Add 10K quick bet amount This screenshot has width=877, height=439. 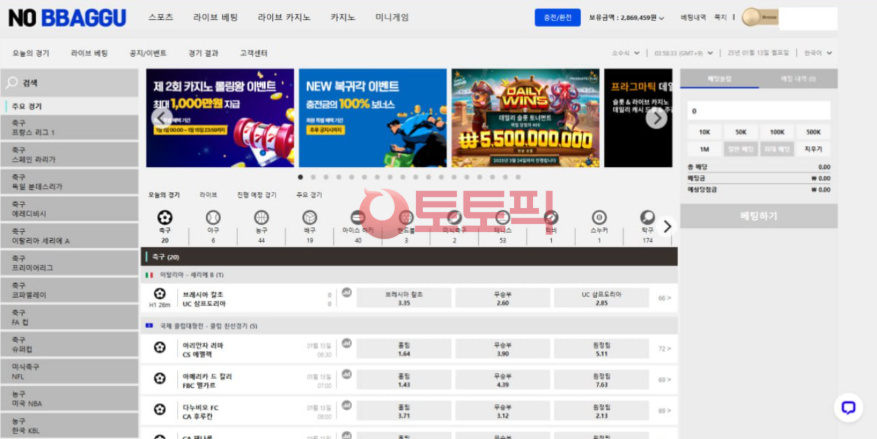pyautogui.click(x=704, y=132)
